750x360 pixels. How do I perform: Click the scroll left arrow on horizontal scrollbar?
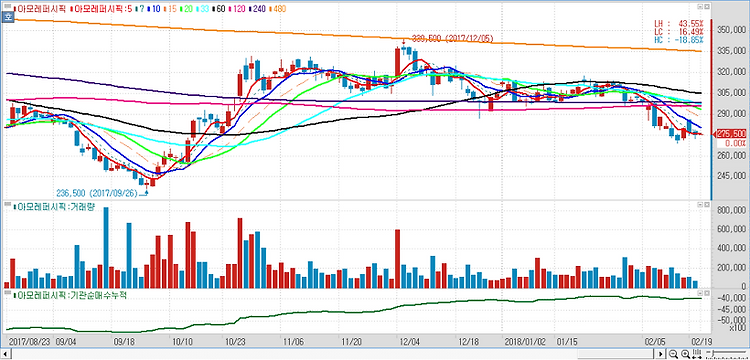4,354
